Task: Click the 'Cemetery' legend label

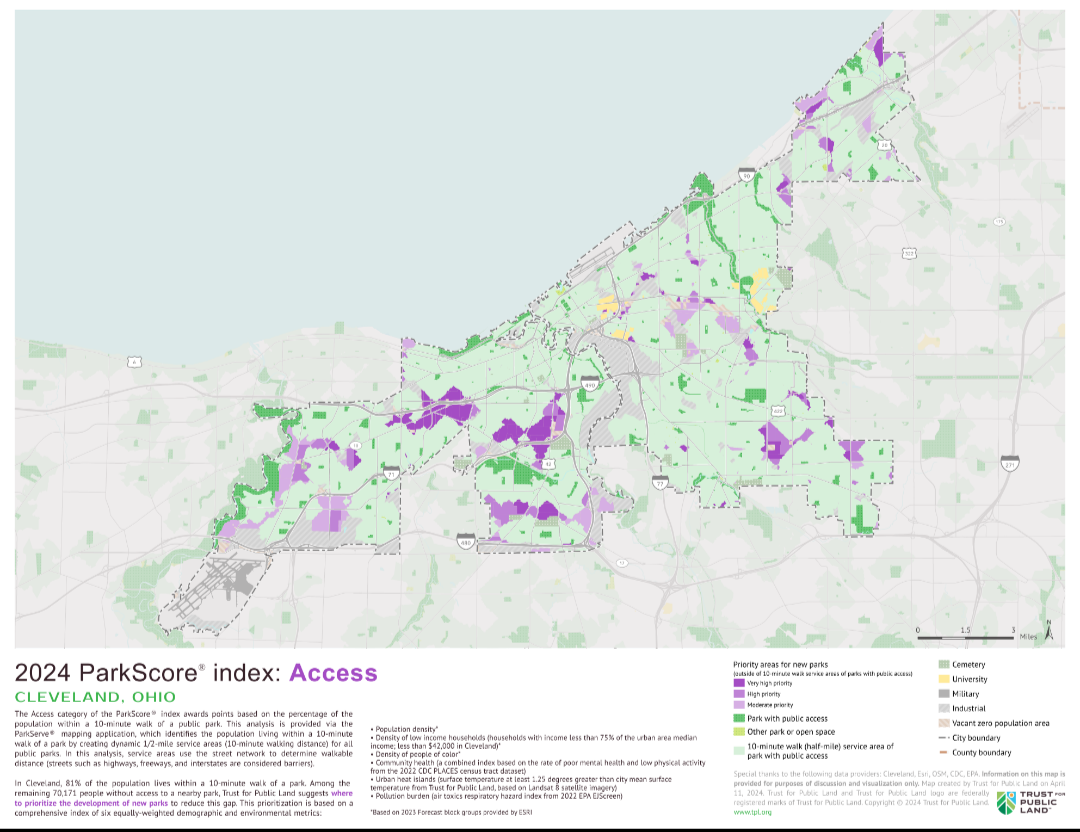Action: (x=968, y=665)
